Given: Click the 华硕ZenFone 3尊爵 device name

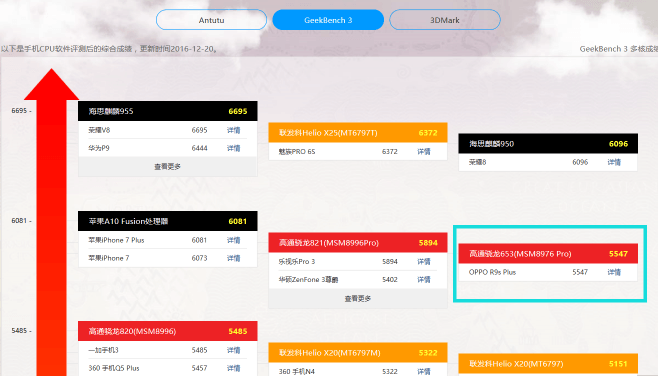Looking at the screenshot, I should 308,279.
